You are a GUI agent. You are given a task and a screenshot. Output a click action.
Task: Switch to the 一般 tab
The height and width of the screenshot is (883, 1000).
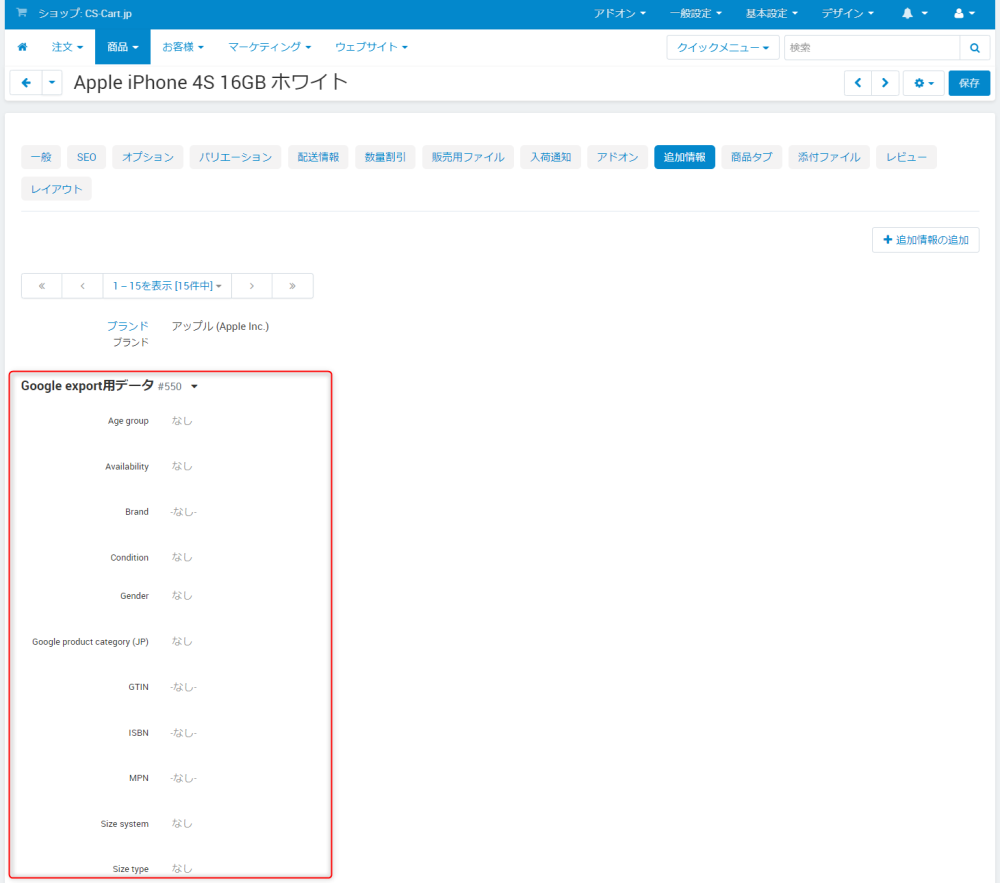(x=41, y=157)
